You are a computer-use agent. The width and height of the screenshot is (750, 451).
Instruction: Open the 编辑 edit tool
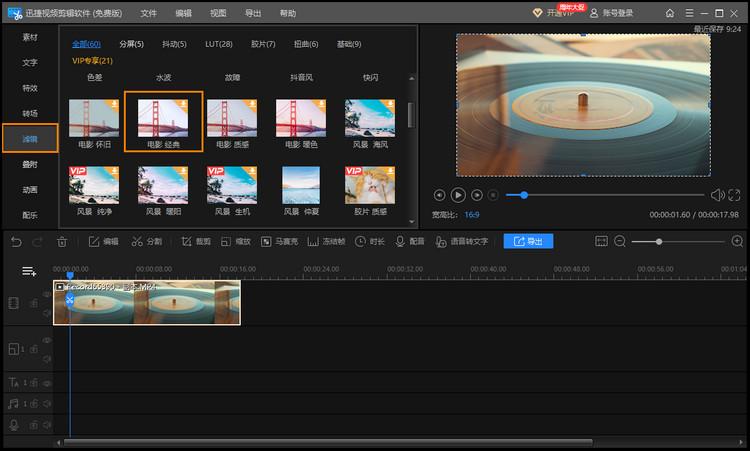click(103, 242)
